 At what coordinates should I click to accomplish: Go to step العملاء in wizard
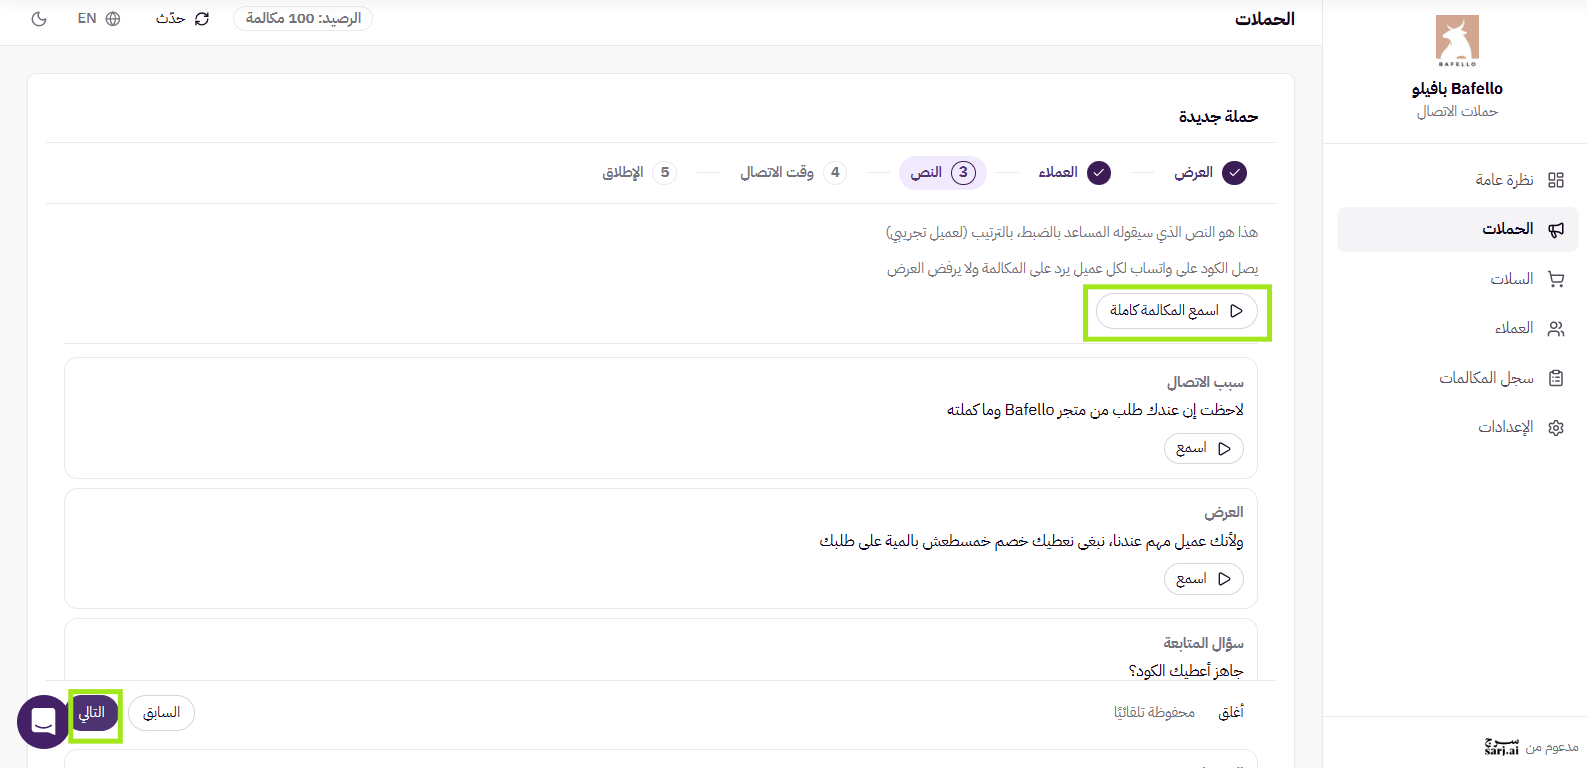1074,173
